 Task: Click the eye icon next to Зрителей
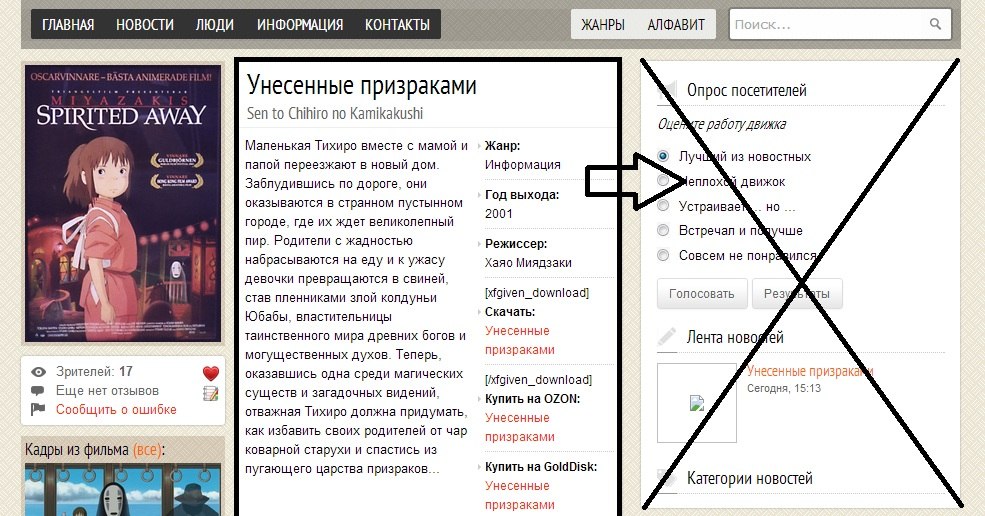pyautogui.click(x=38, y=372)
